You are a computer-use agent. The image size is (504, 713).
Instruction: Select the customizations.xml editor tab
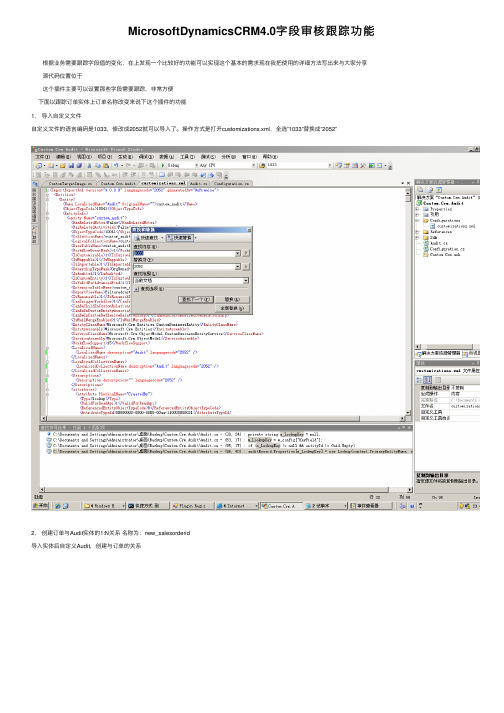(x=163, y=183)
